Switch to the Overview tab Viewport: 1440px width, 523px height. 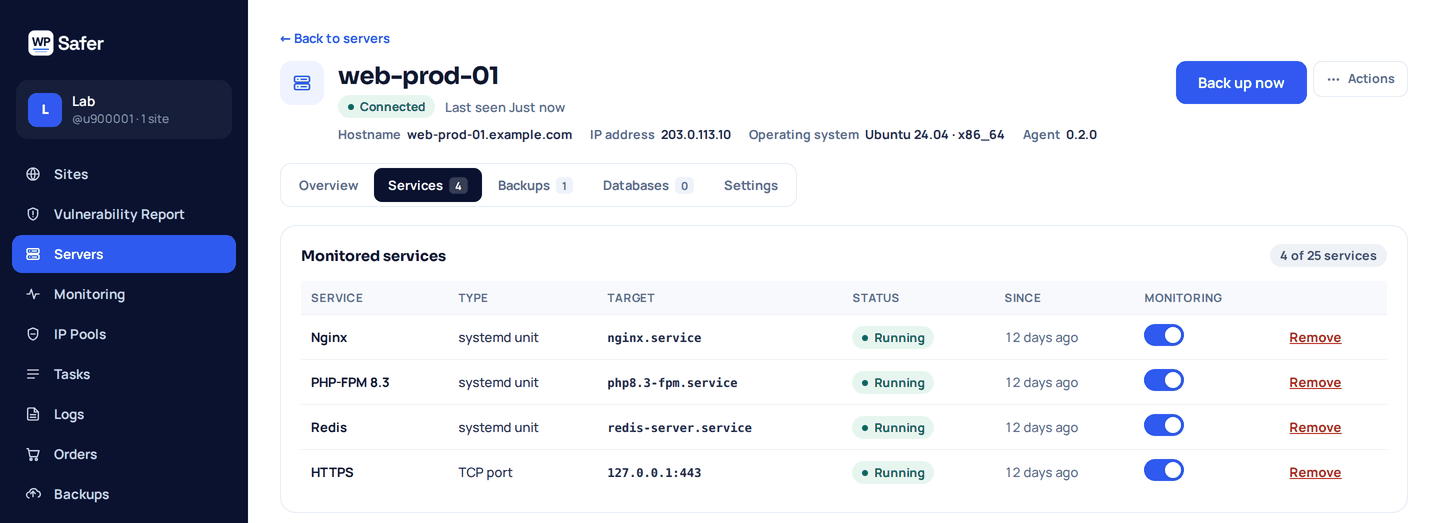328,185
